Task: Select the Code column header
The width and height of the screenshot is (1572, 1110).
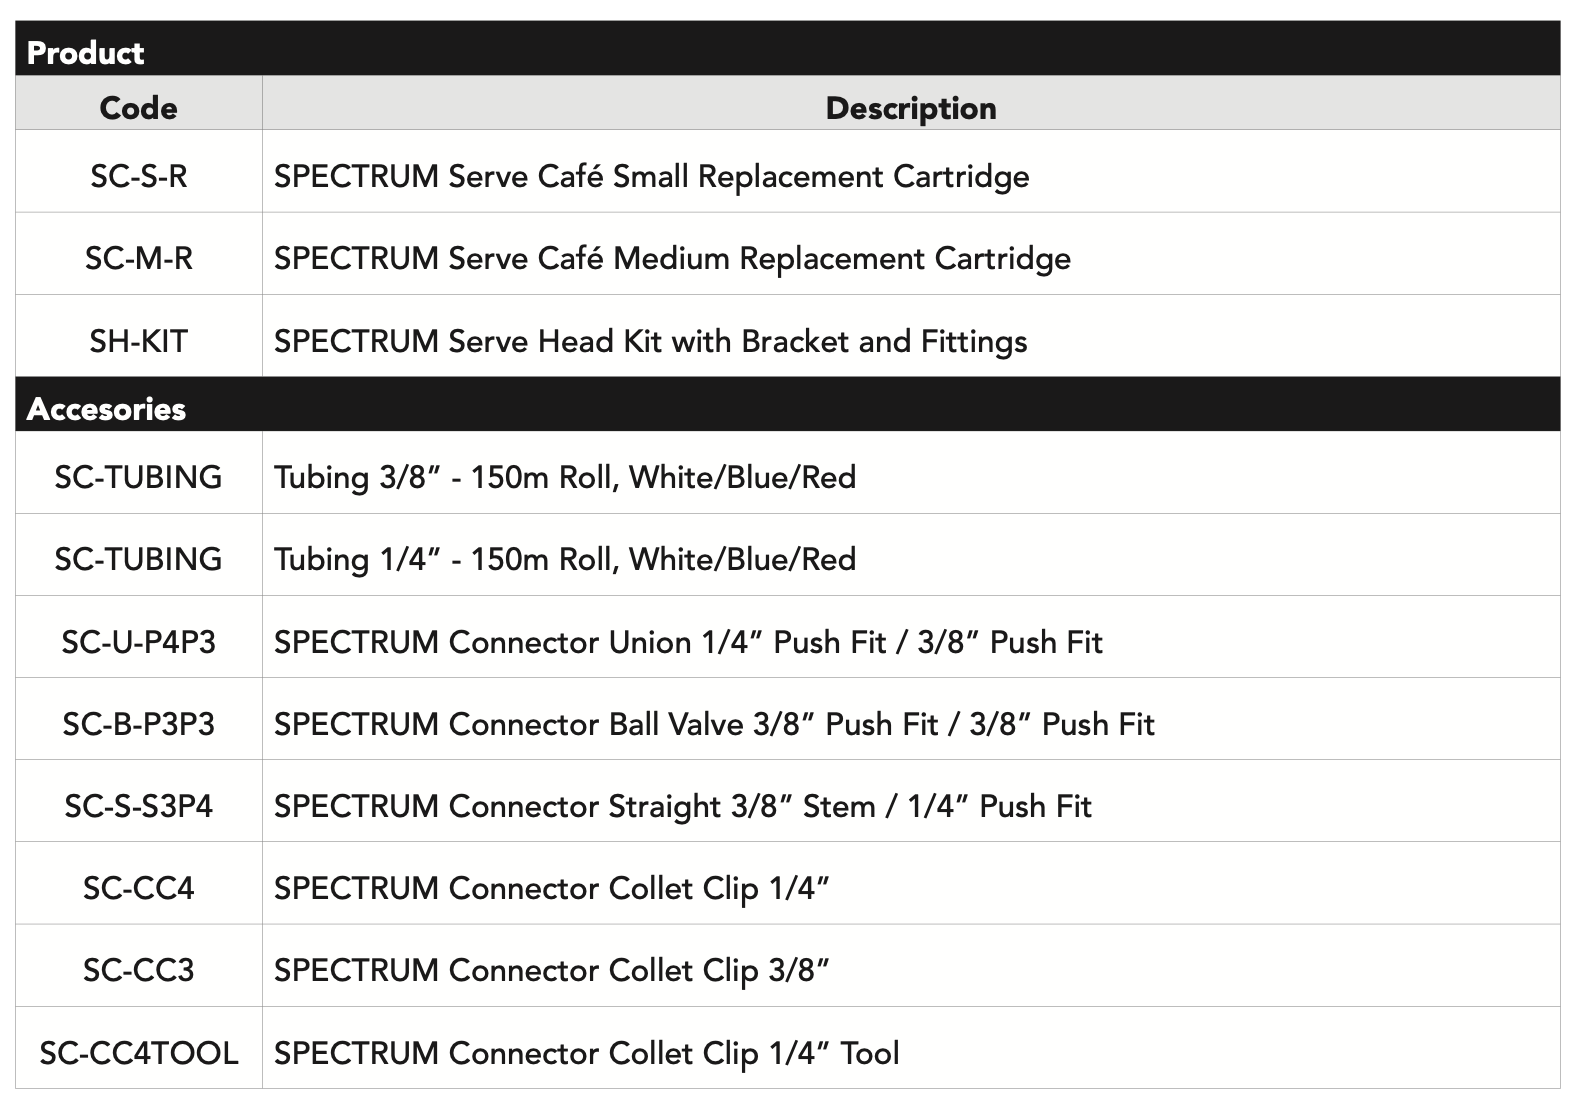Action: [138, 107]
